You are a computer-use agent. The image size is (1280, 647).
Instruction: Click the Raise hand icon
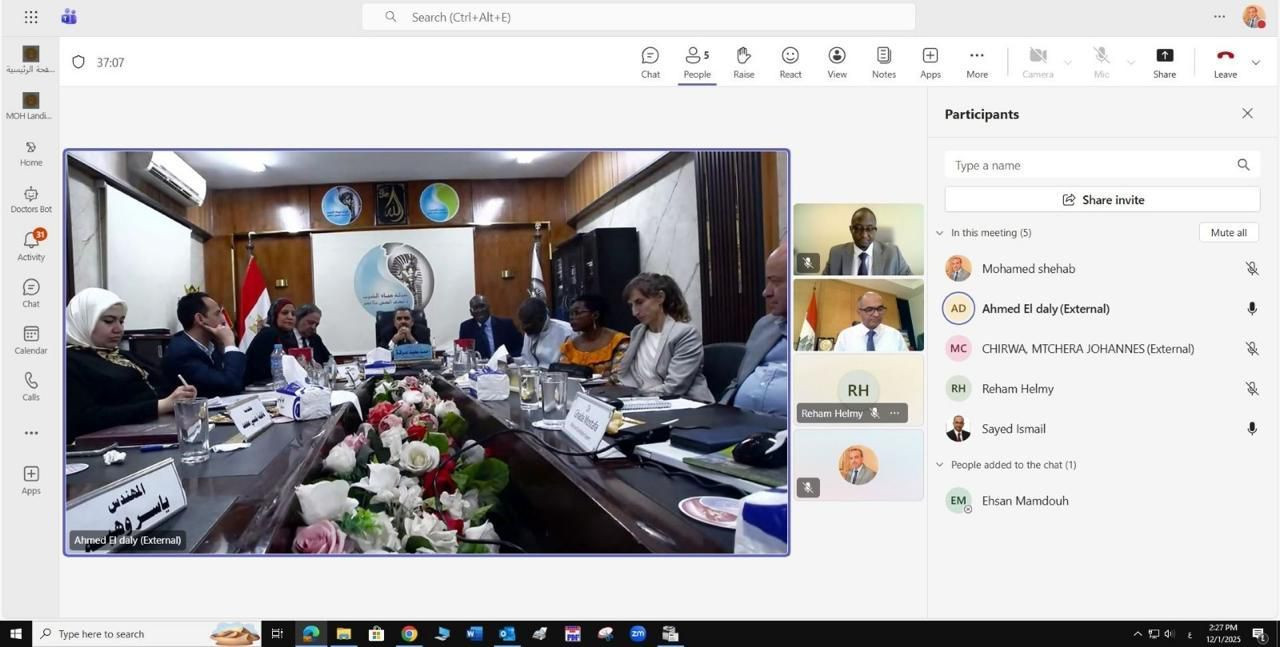tap(743, 62)
